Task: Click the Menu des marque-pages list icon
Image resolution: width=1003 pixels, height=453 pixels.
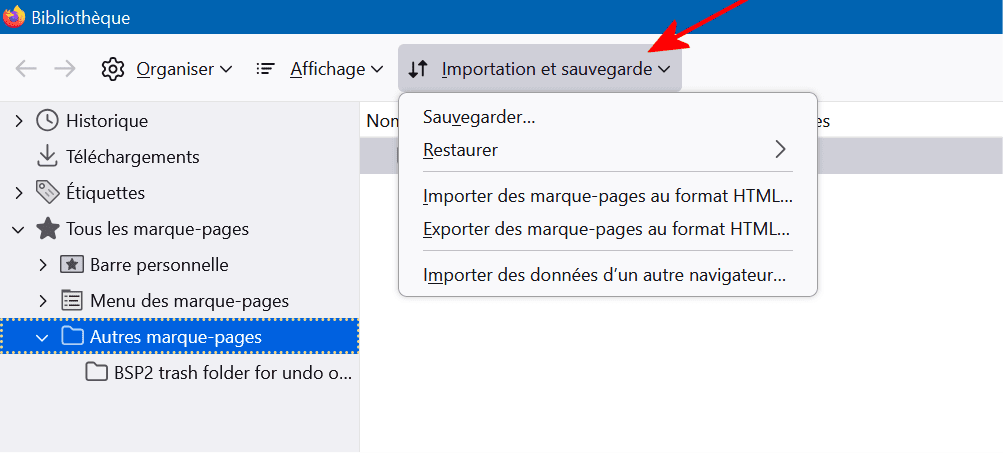Action: point(72,301)
